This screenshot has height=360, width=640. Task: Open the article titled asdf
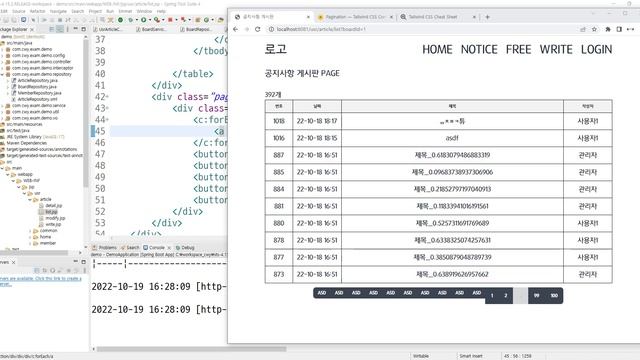pos(452,138)
